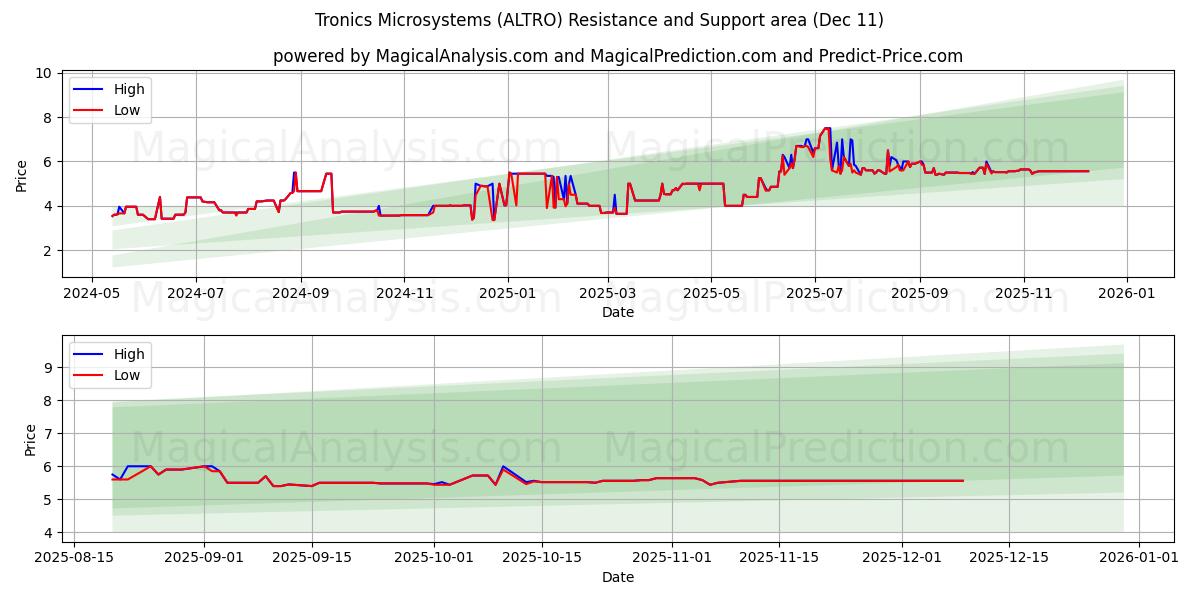Image resolution: width=1200 pixels, height=600 pixels.
Task: Click the 'Price' y-axis label of top chart
Action: 22,175
